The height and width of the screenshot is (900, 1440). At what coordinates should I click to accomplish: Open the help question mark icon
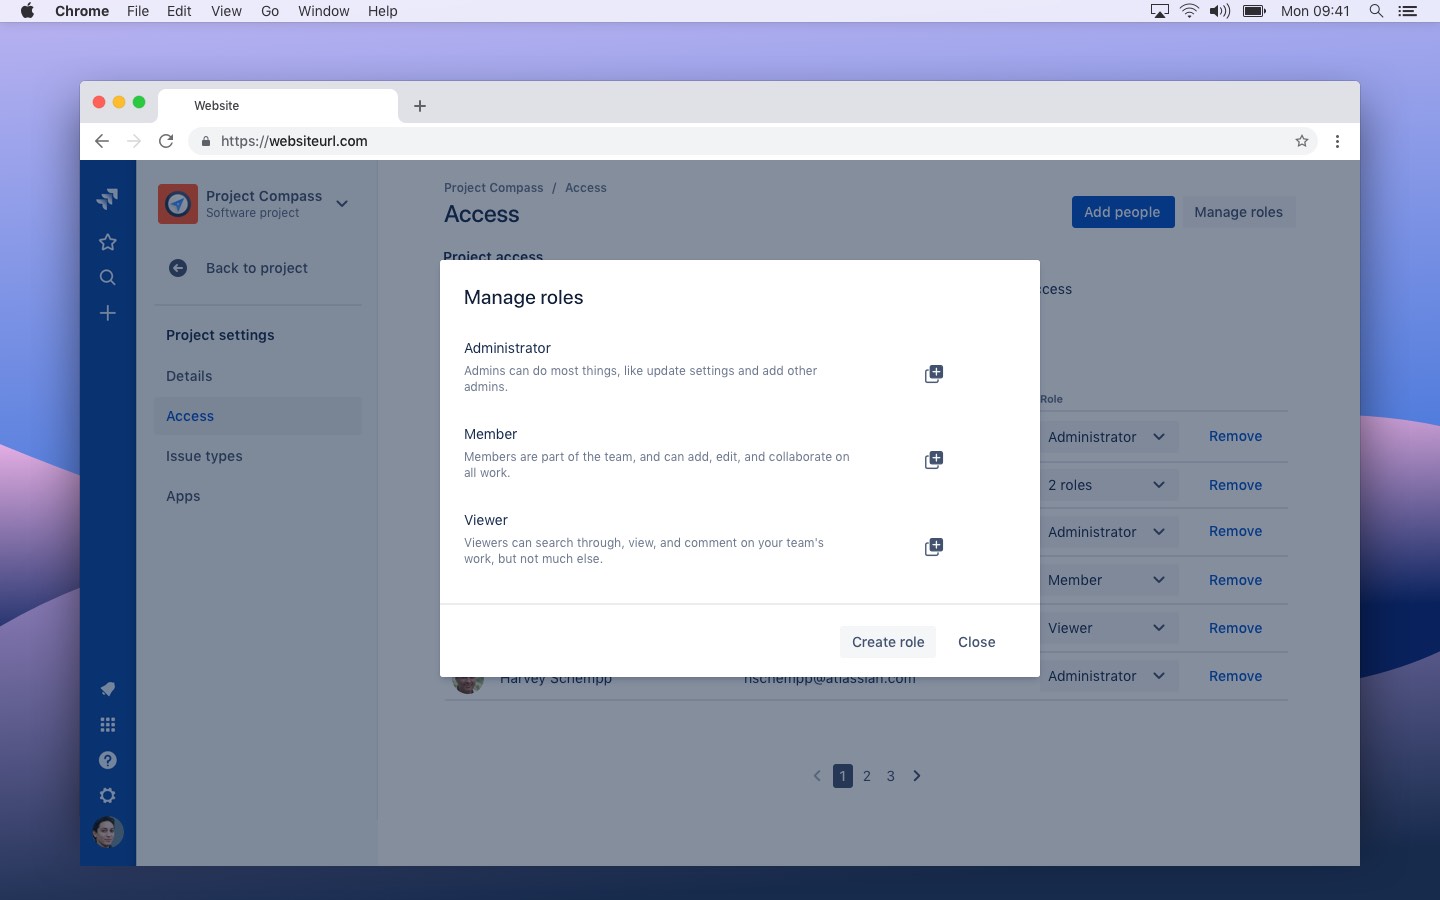108,760
